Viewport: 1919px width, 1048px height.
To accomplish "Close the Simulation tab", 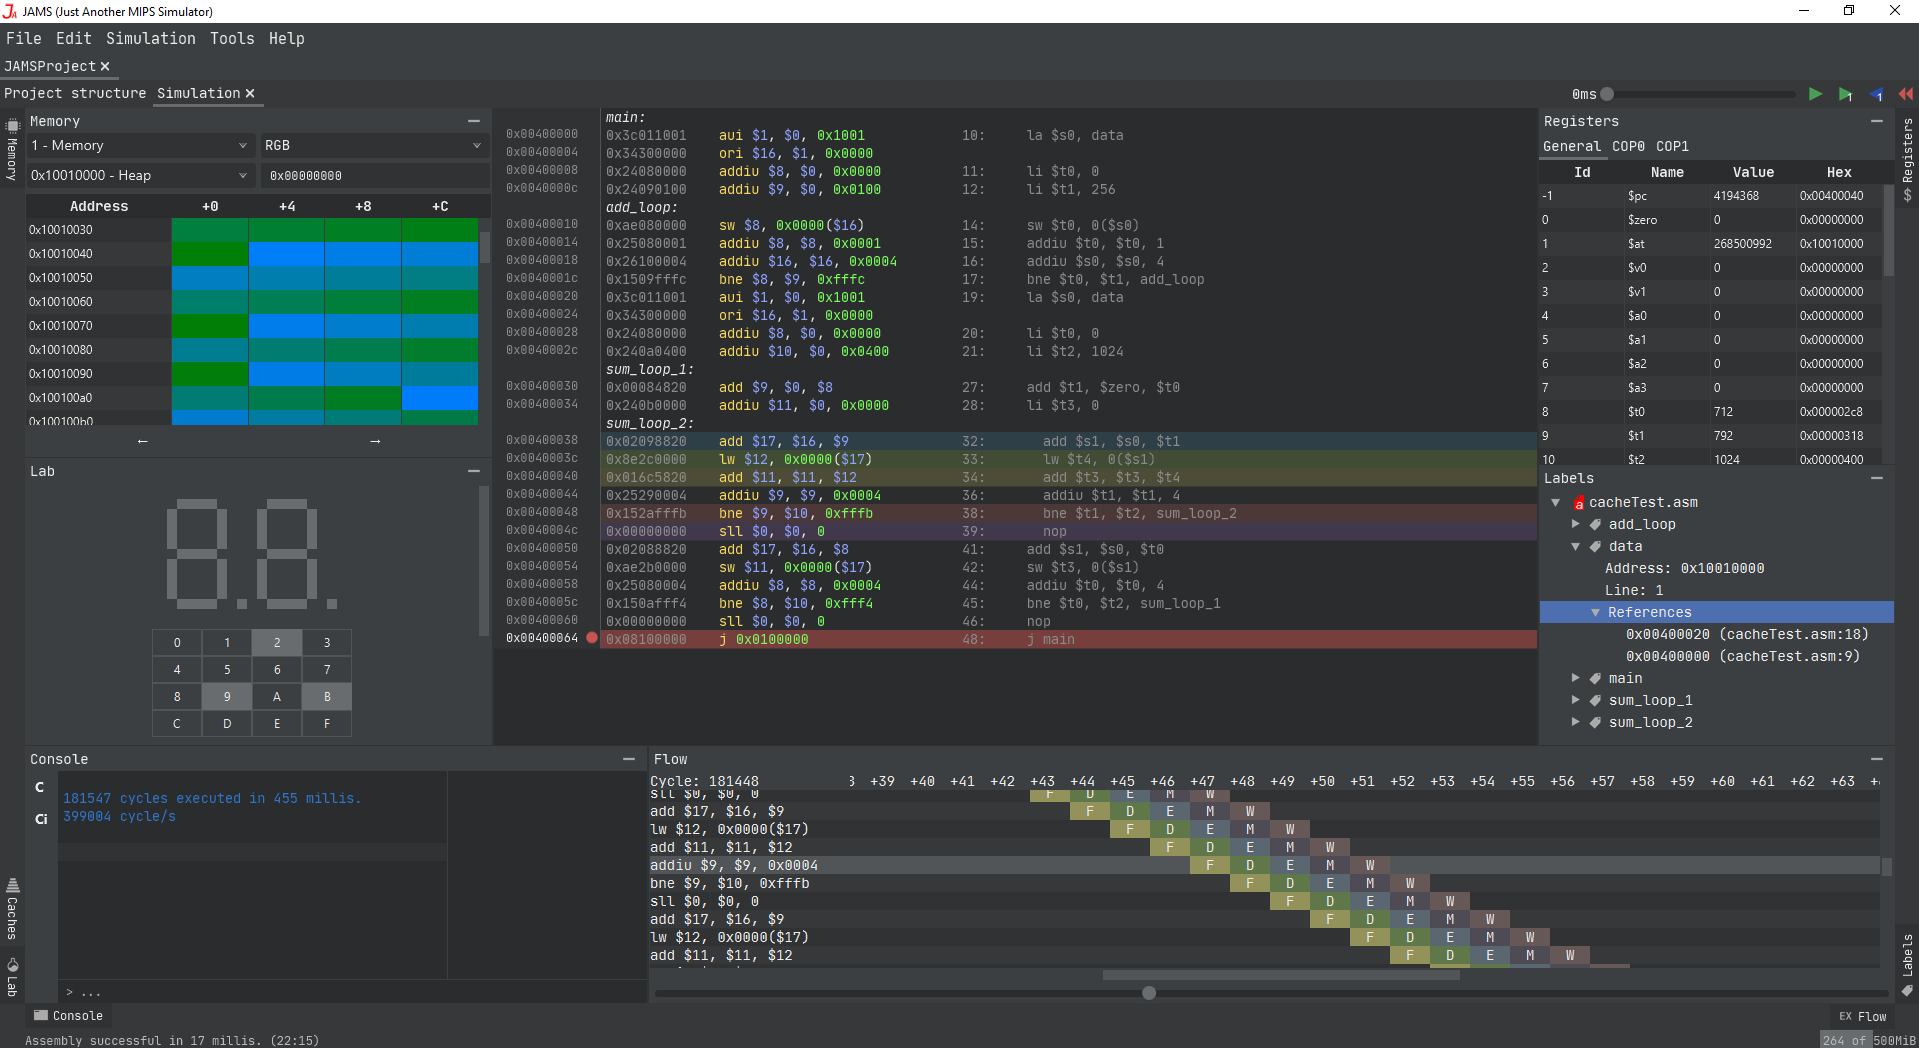I will (250, 93).
